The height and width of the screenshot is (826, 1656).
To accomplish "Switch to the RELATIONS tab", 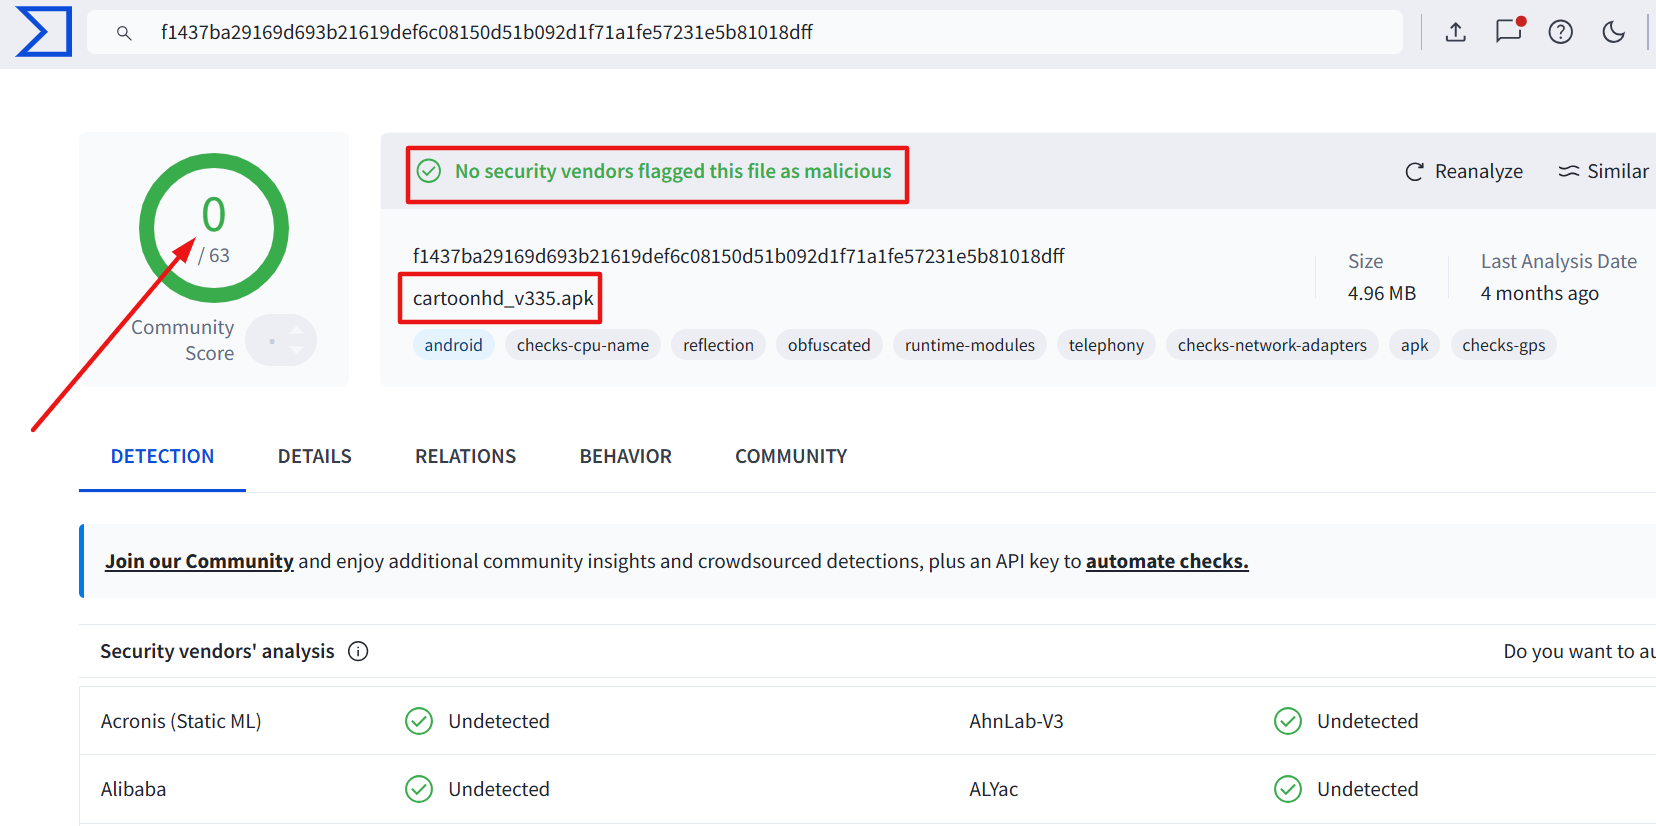I will 466,456.
